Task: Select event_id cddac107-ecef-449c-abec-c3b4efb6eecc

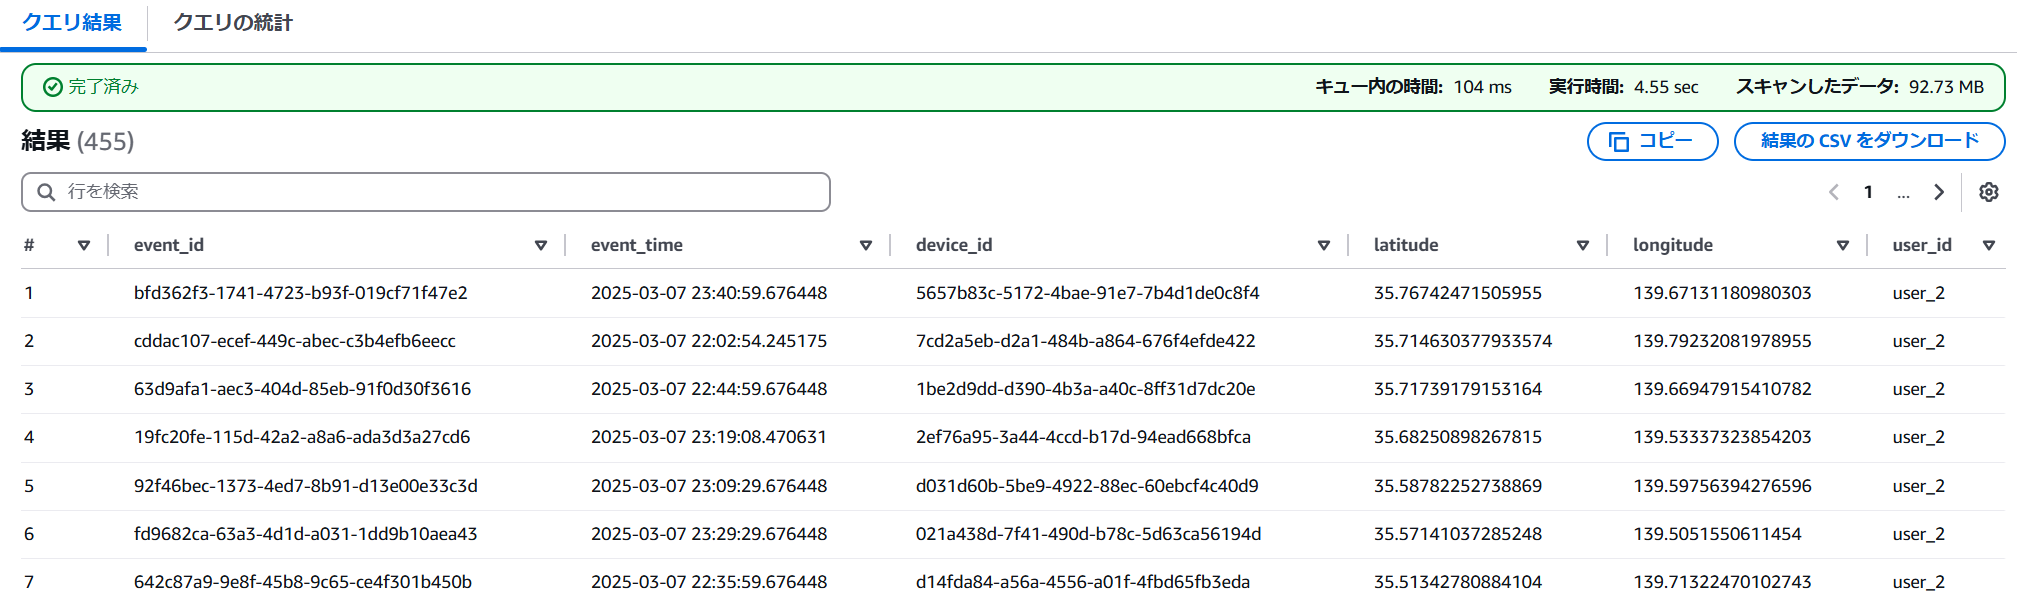Action: [295, 341]
